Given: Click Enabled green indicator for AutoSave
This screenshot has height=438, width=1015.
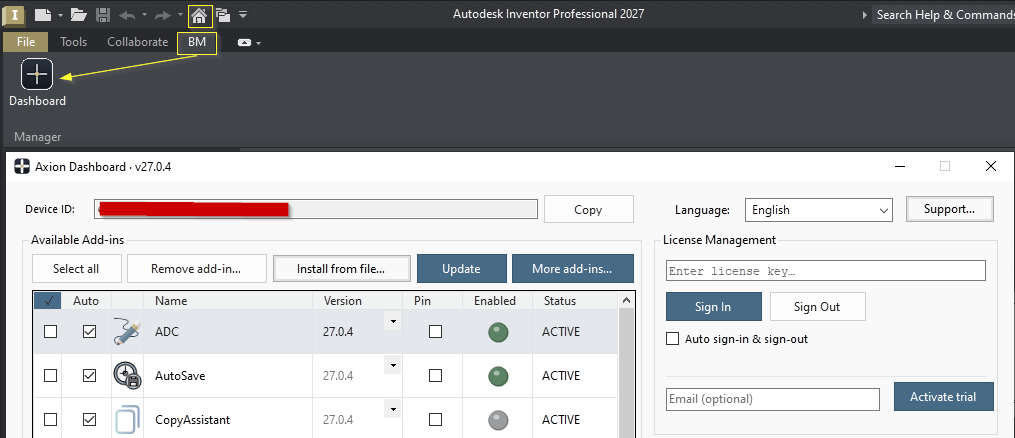Looking at the screenshot, I should (x=498, y=376).
